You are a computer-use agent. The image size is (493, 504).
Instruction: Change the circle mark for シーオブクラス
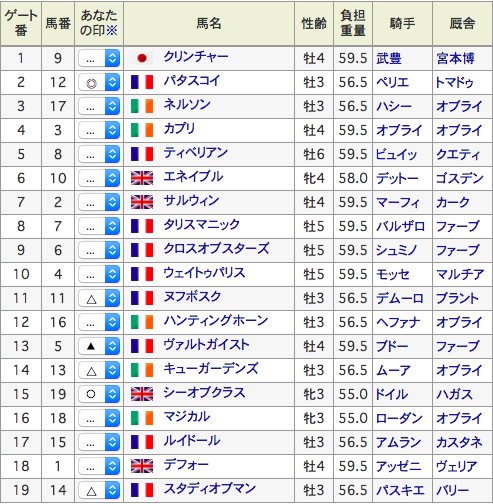coord(99,395)
